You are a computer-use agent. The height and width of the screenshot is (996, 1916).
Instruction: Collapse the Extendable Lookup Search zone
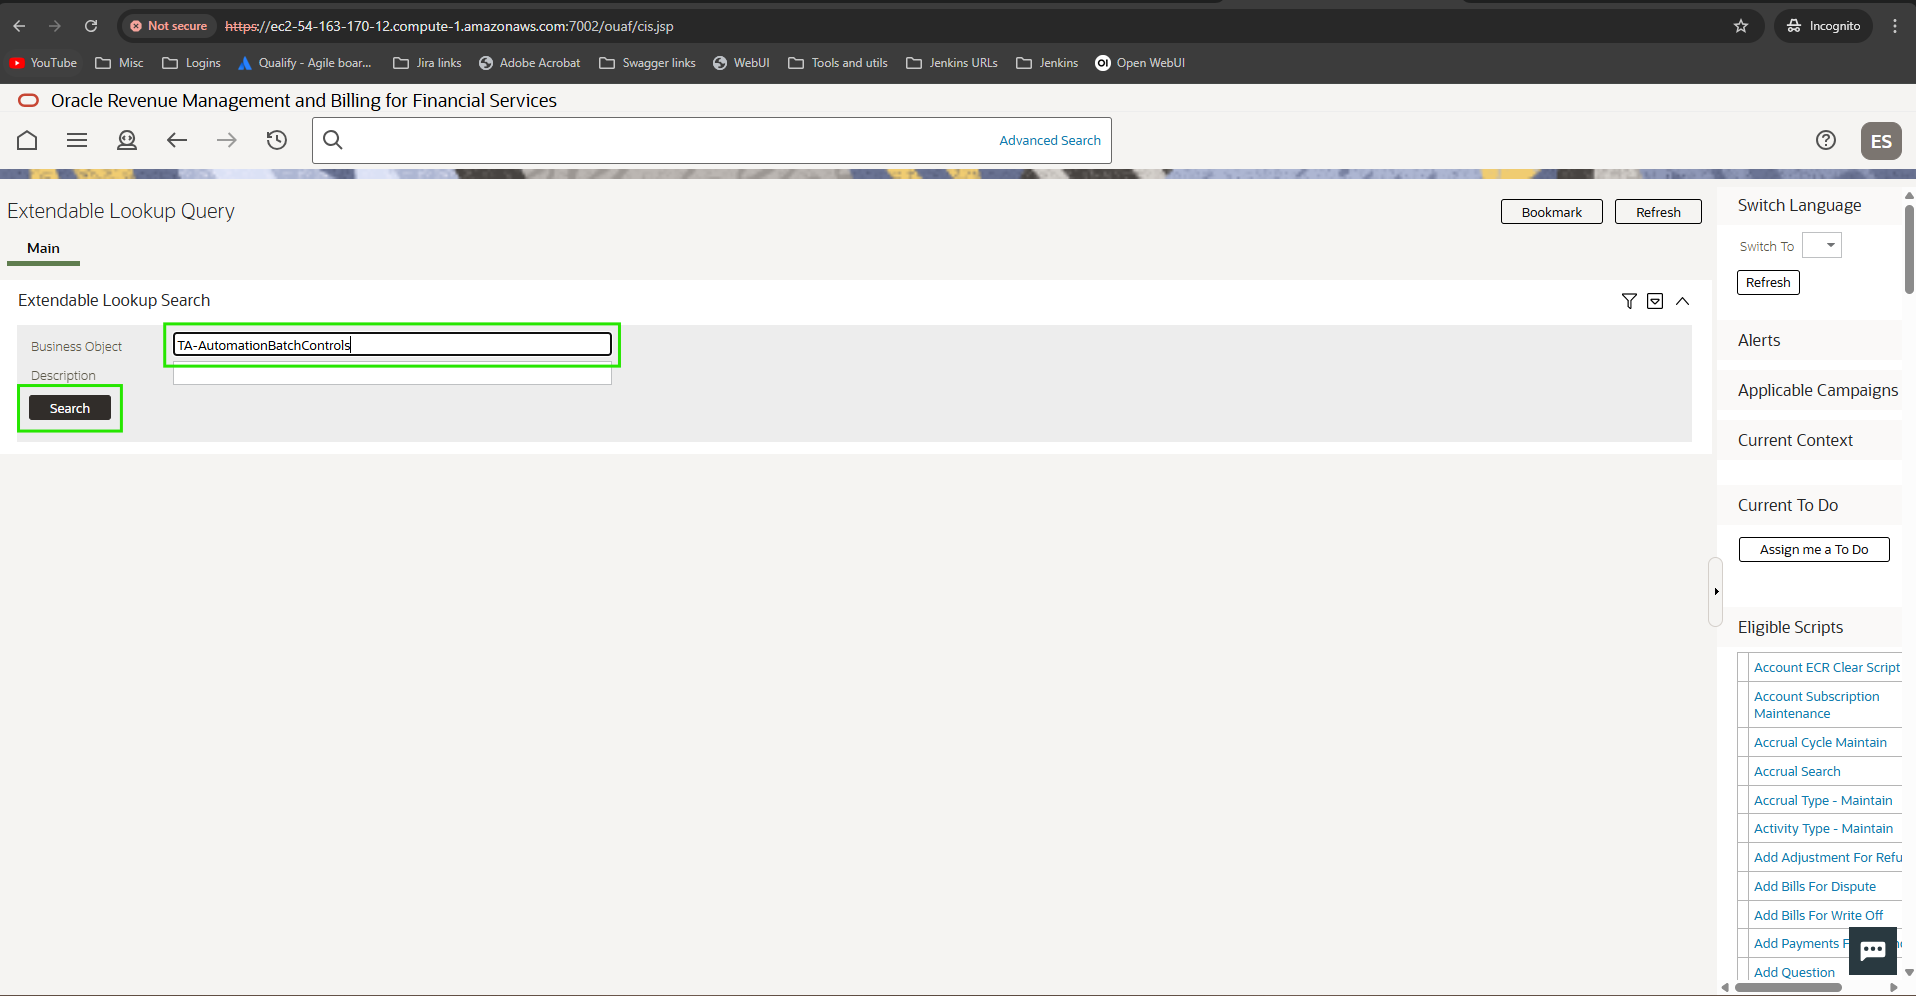(1683, 301)
